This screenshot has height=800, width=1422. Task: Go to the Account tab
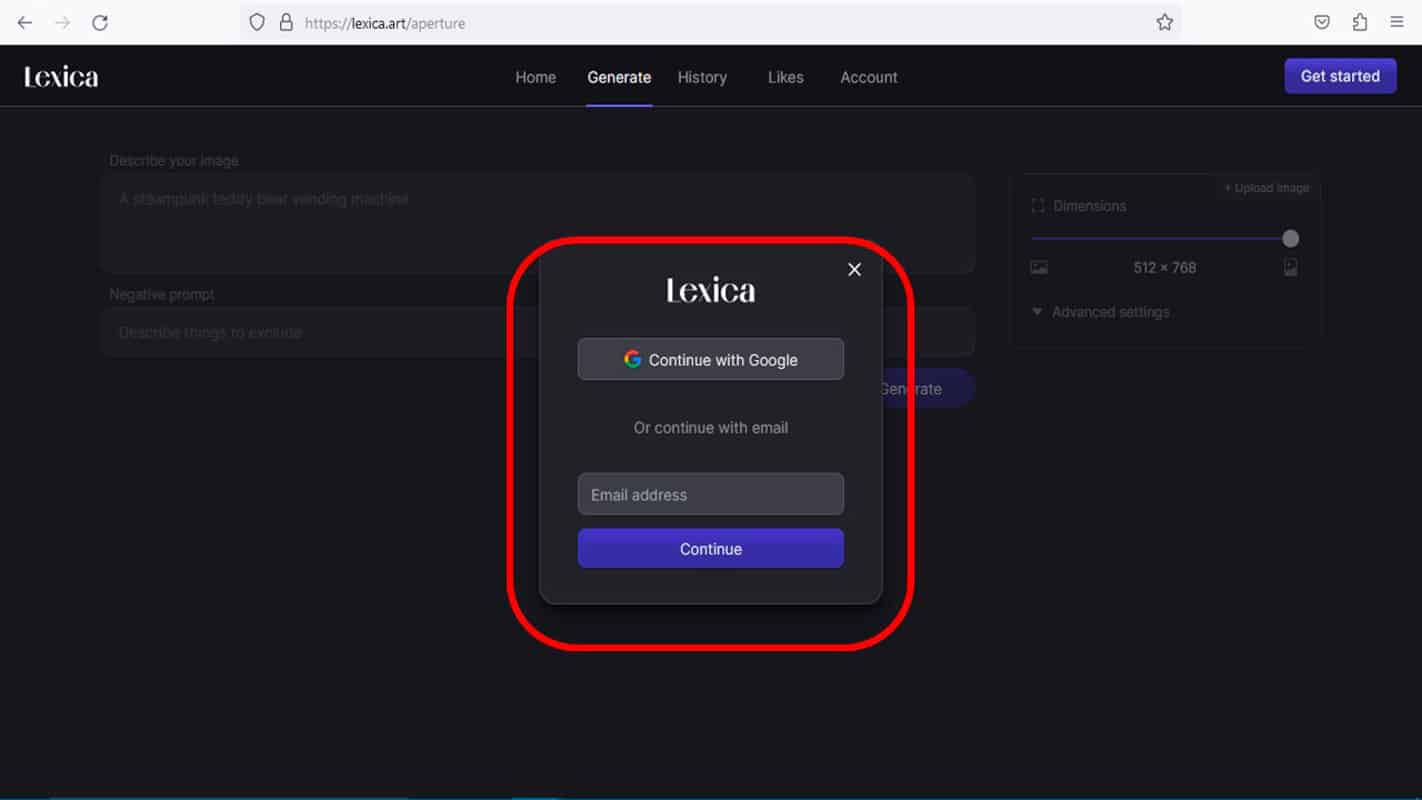pos(869,77)
